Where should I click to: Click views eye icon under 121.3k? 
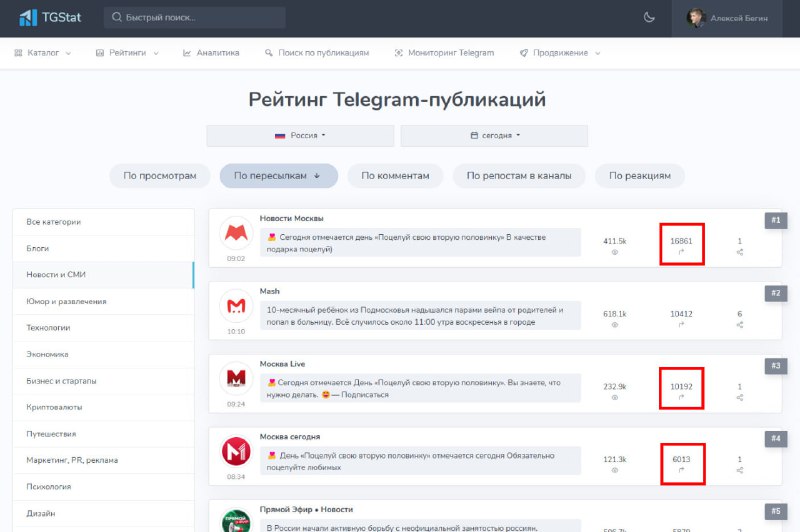pyautogui.click(x=615, y=470)
